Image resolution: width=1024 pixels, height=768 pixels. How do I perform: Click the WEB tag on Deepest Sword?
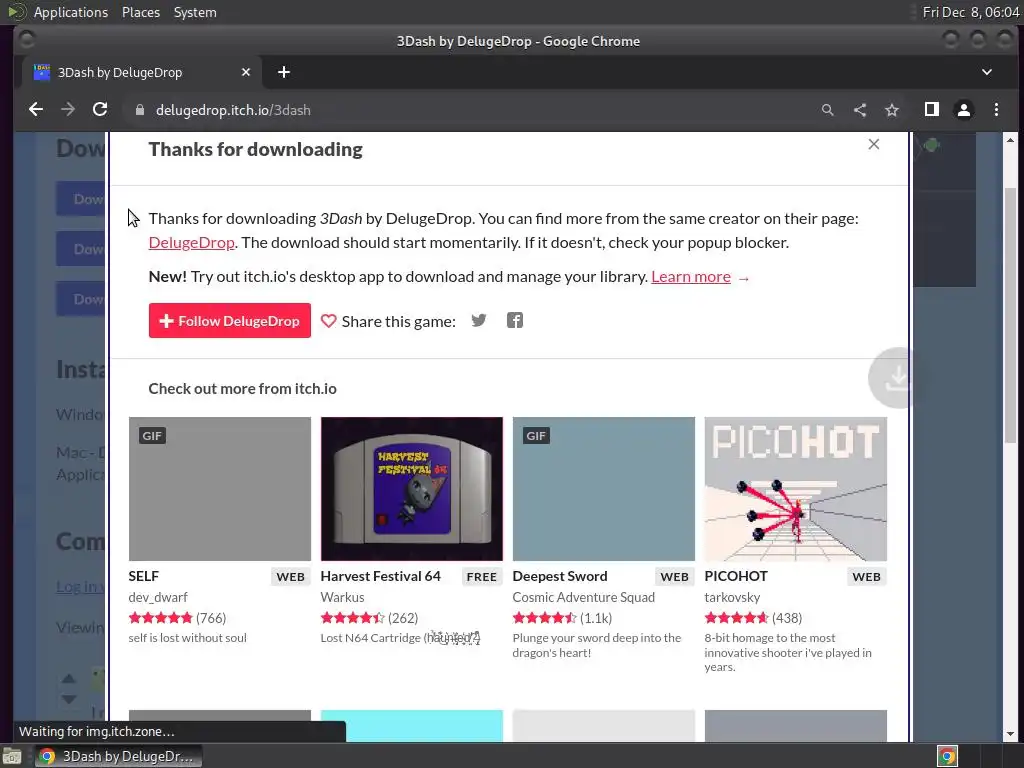(675, 577)
